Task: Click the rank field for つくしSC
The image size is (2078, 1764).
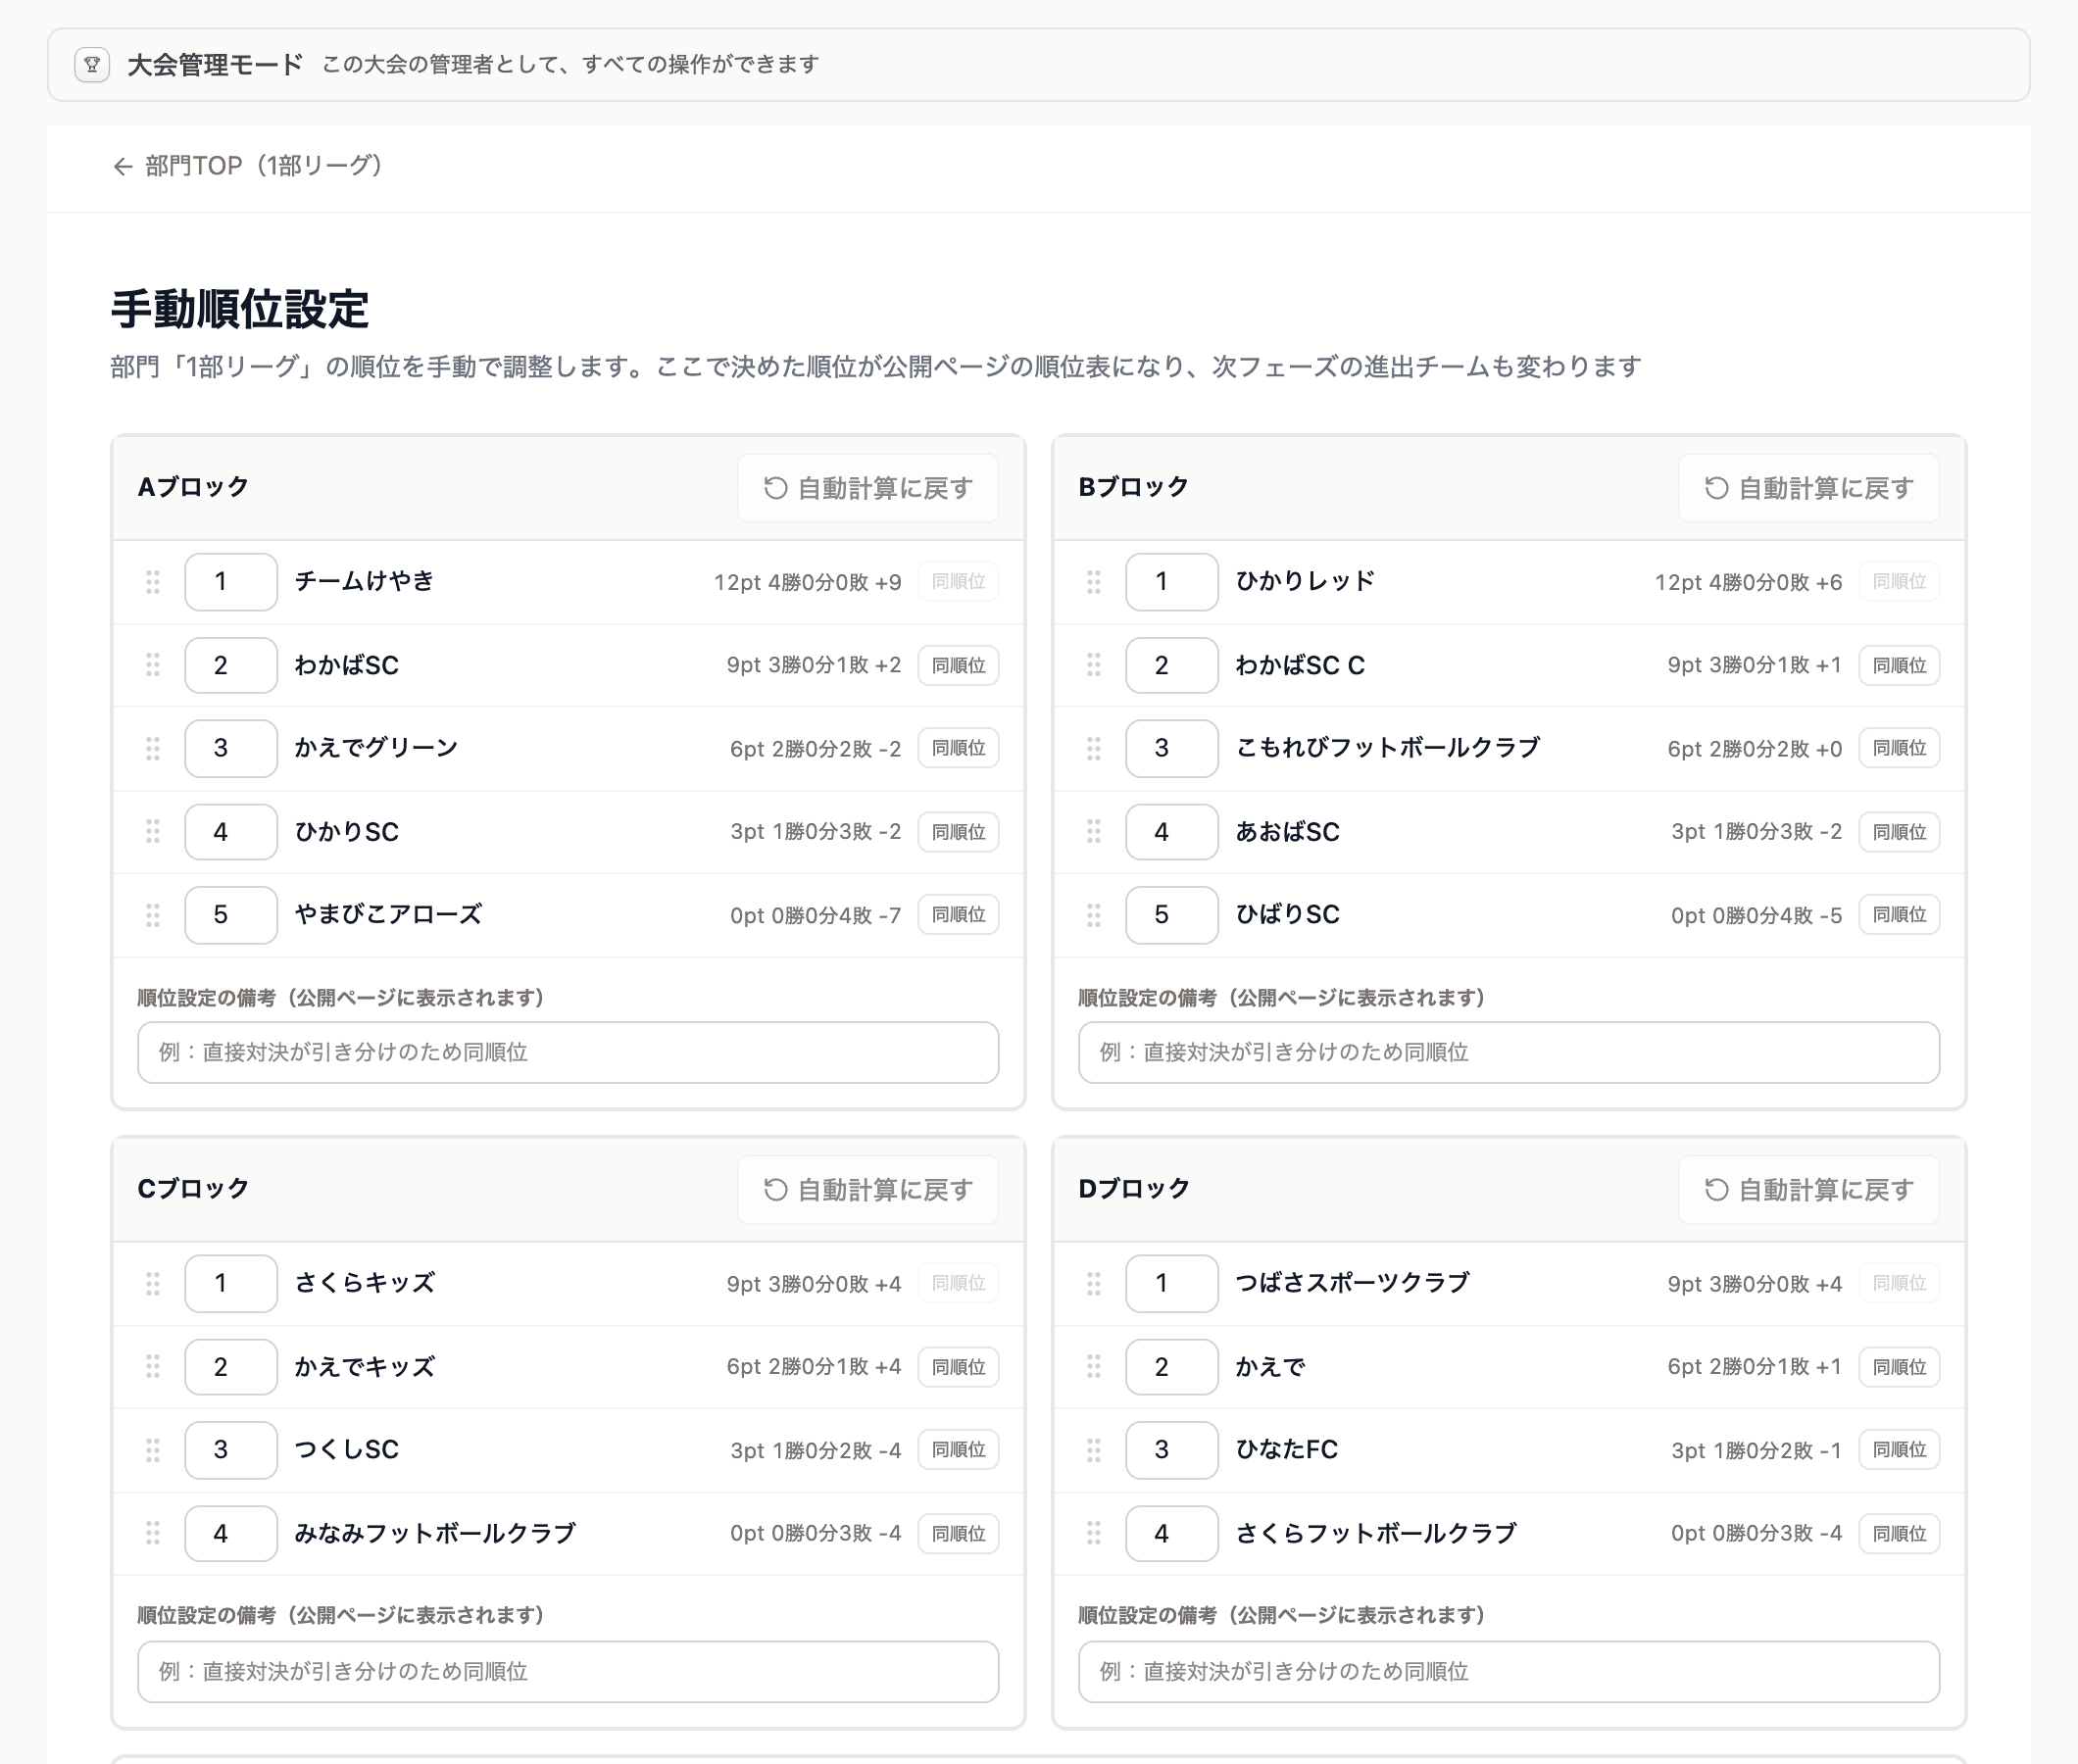Action: 231,1449
